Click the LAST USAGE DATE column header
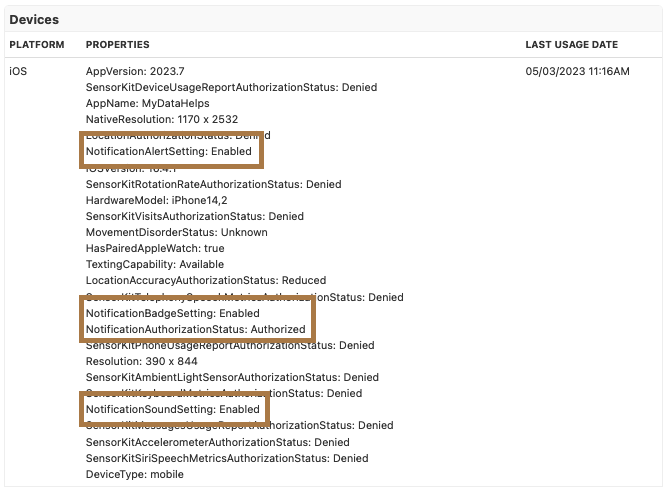 pyautogui.click(x=571, y=45)
